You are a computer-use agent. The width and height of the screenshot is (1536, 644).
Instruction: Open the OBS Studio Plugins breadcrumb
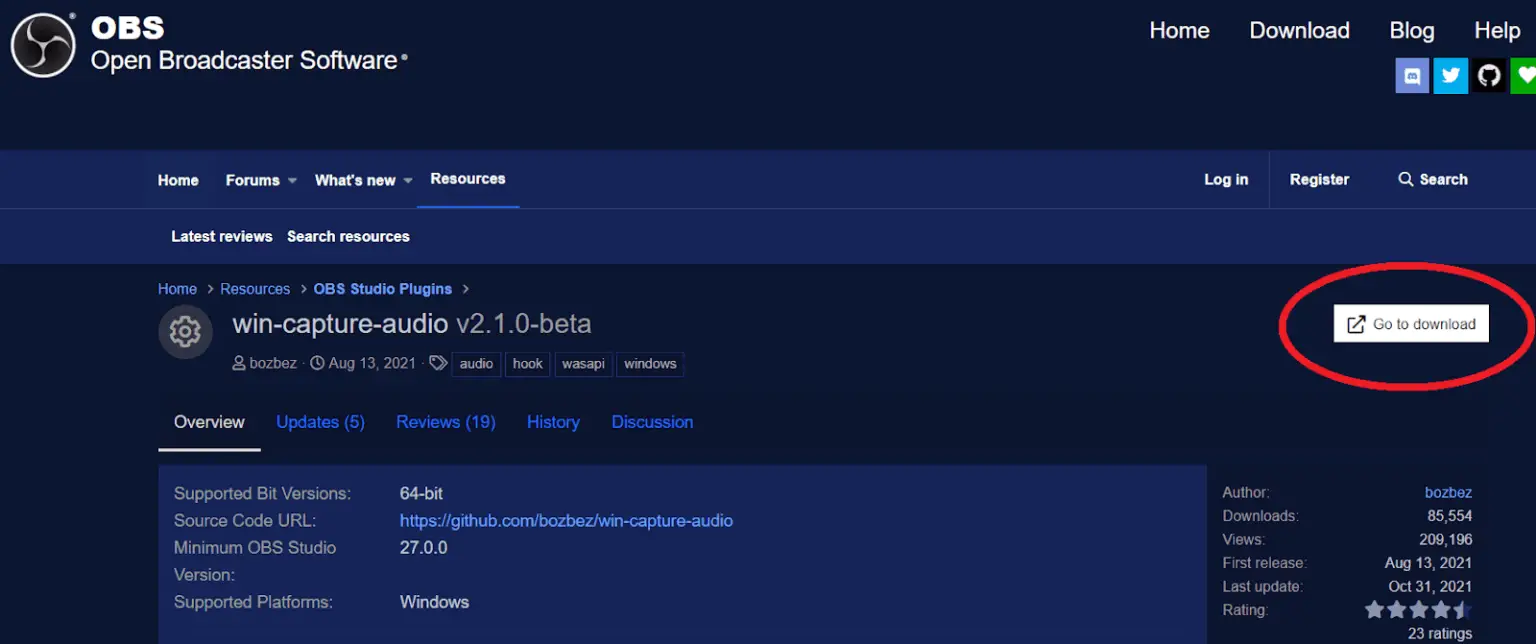pyautogui.click(x=382, y=288)
